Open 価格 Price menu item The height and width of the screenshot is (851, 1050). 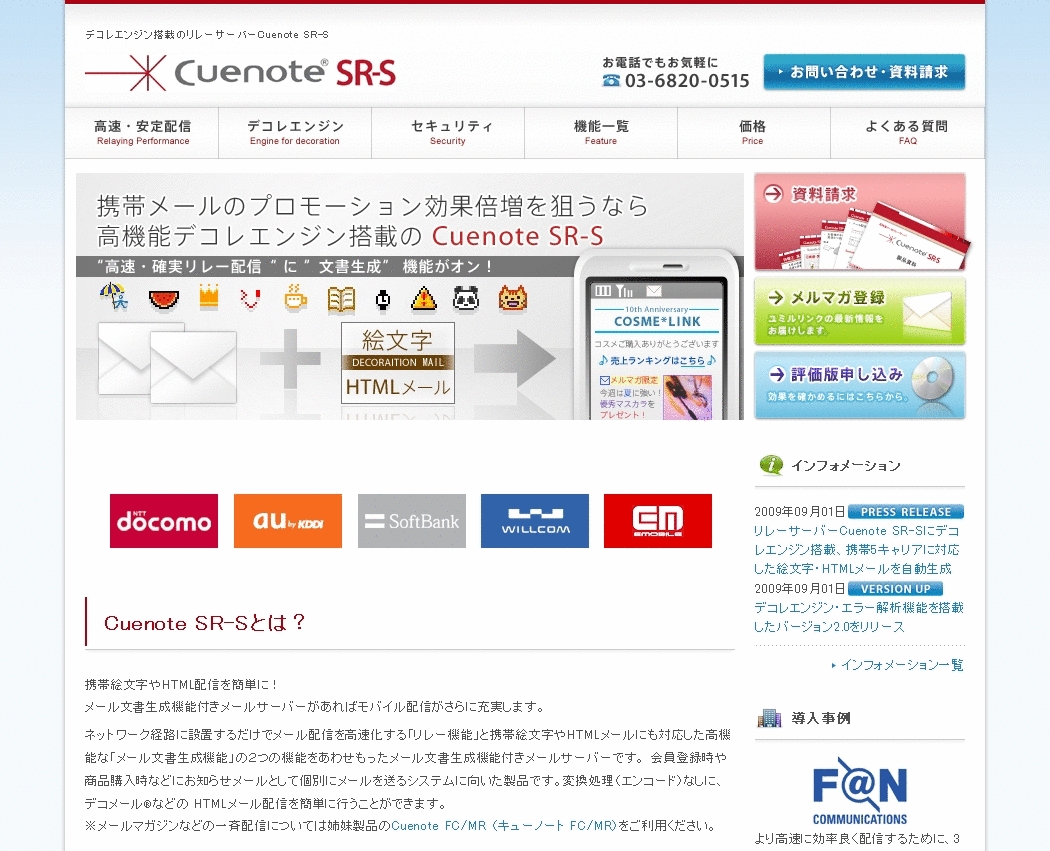click(x=753, y=133)
